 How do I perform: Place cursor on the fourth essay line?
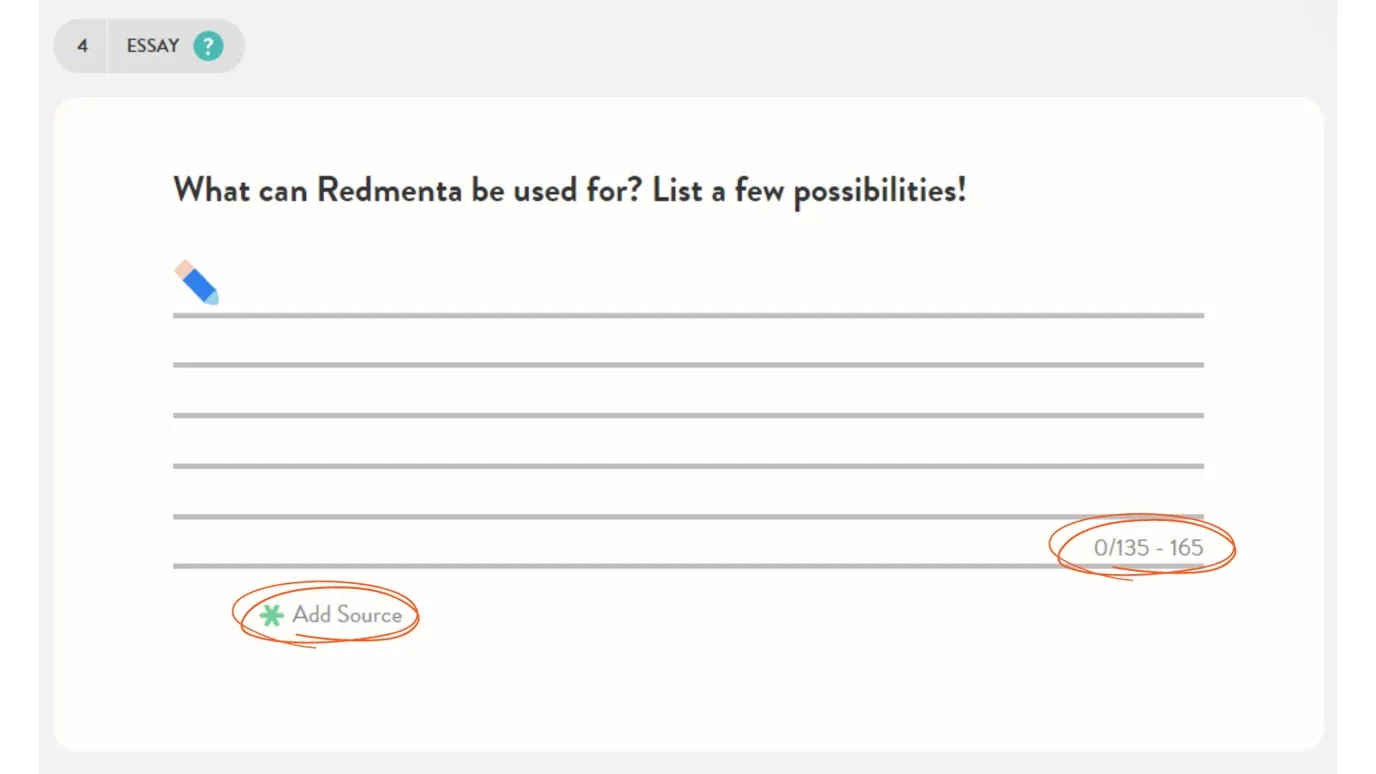[688, 442]
